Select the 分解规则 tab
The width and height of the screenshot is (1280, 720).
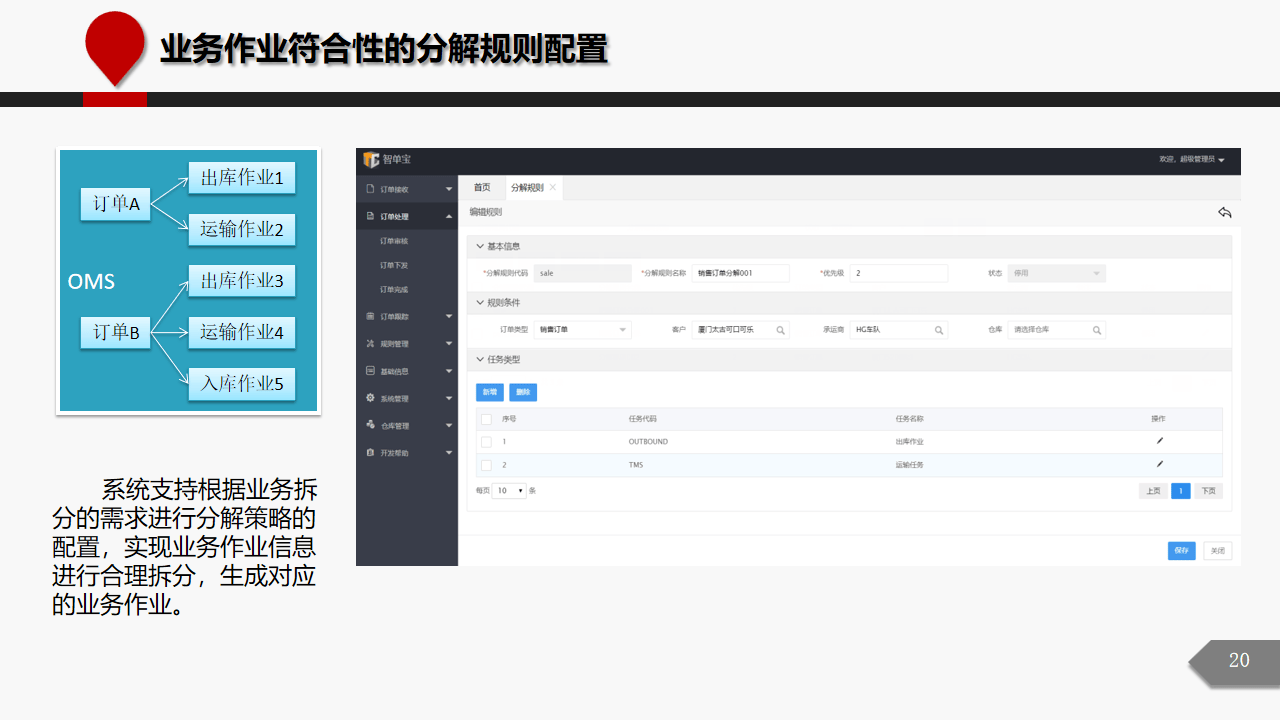527,187
